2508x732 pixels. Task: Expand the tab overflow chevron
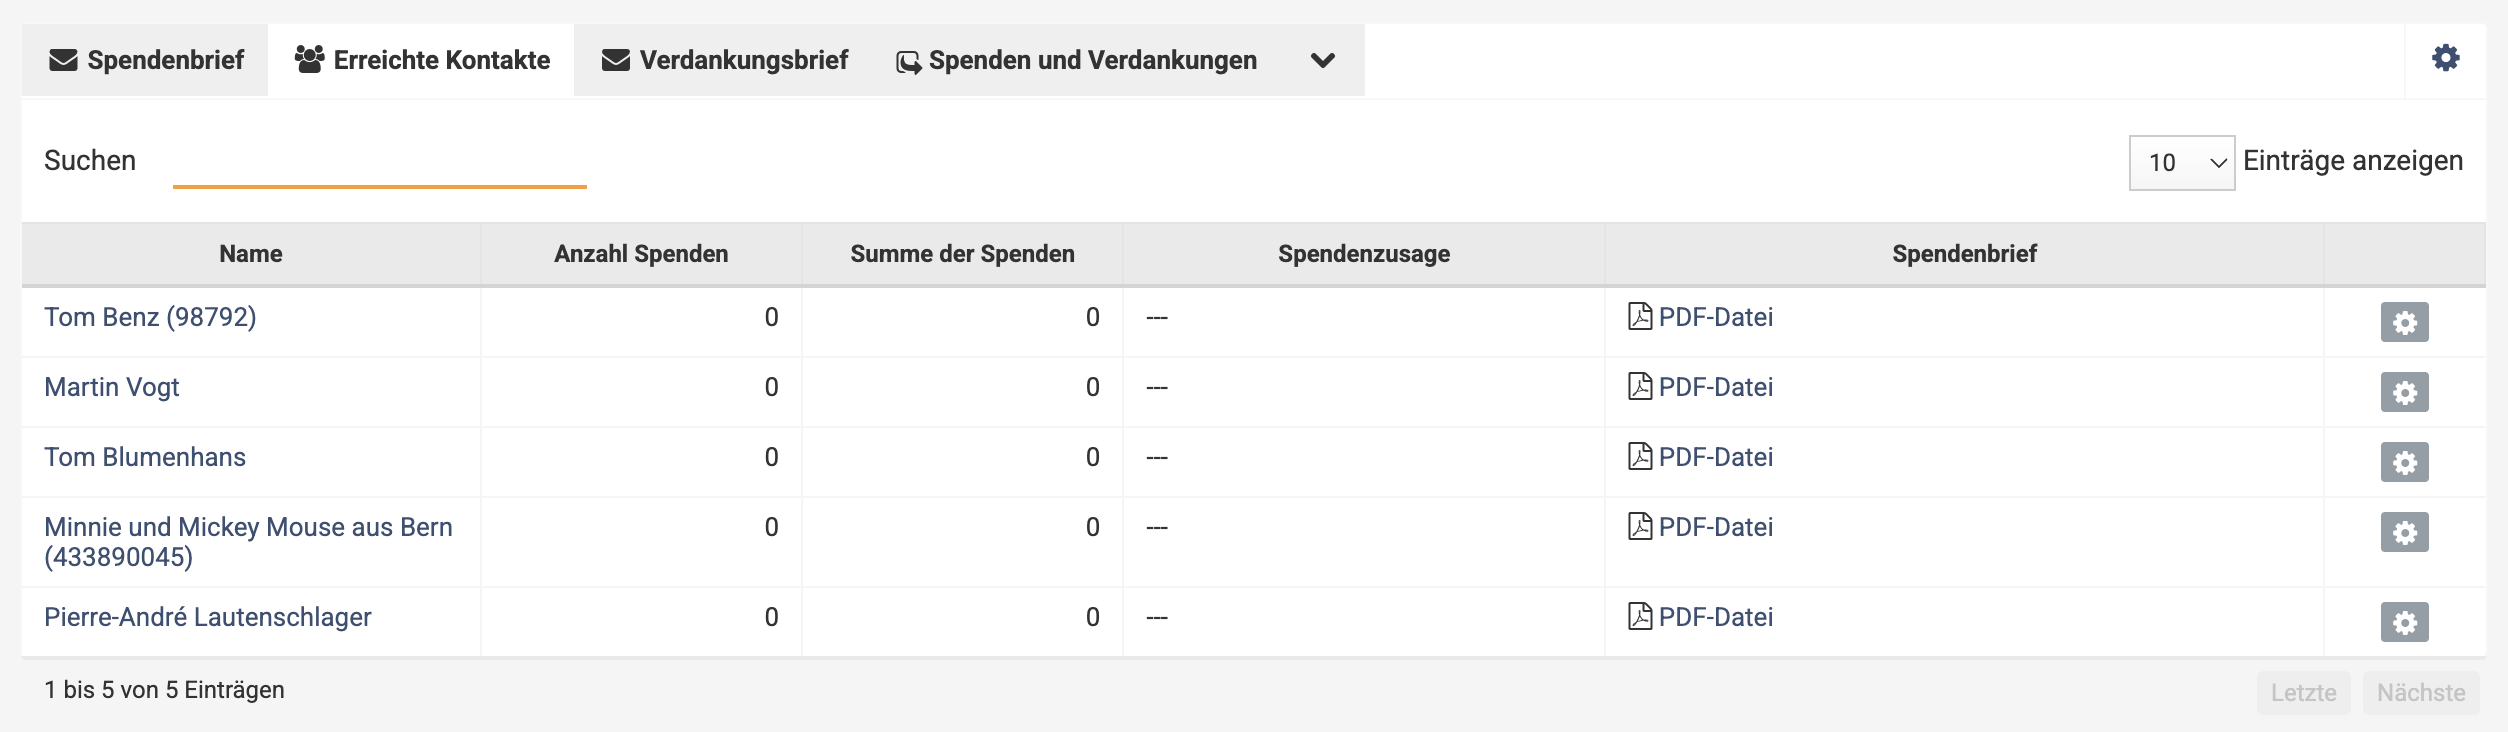tap(1322, 61)
